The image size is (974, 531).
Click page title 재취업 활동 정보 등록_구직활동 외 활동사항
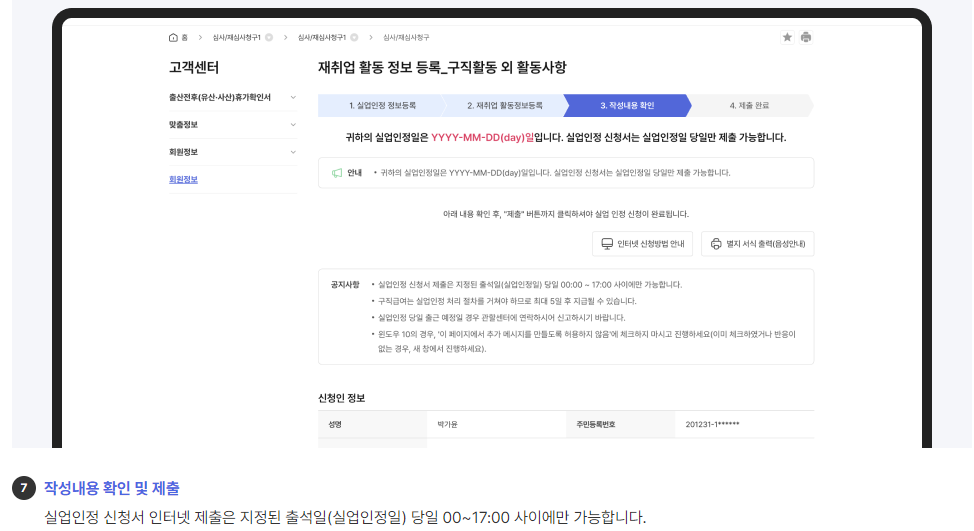442,67
